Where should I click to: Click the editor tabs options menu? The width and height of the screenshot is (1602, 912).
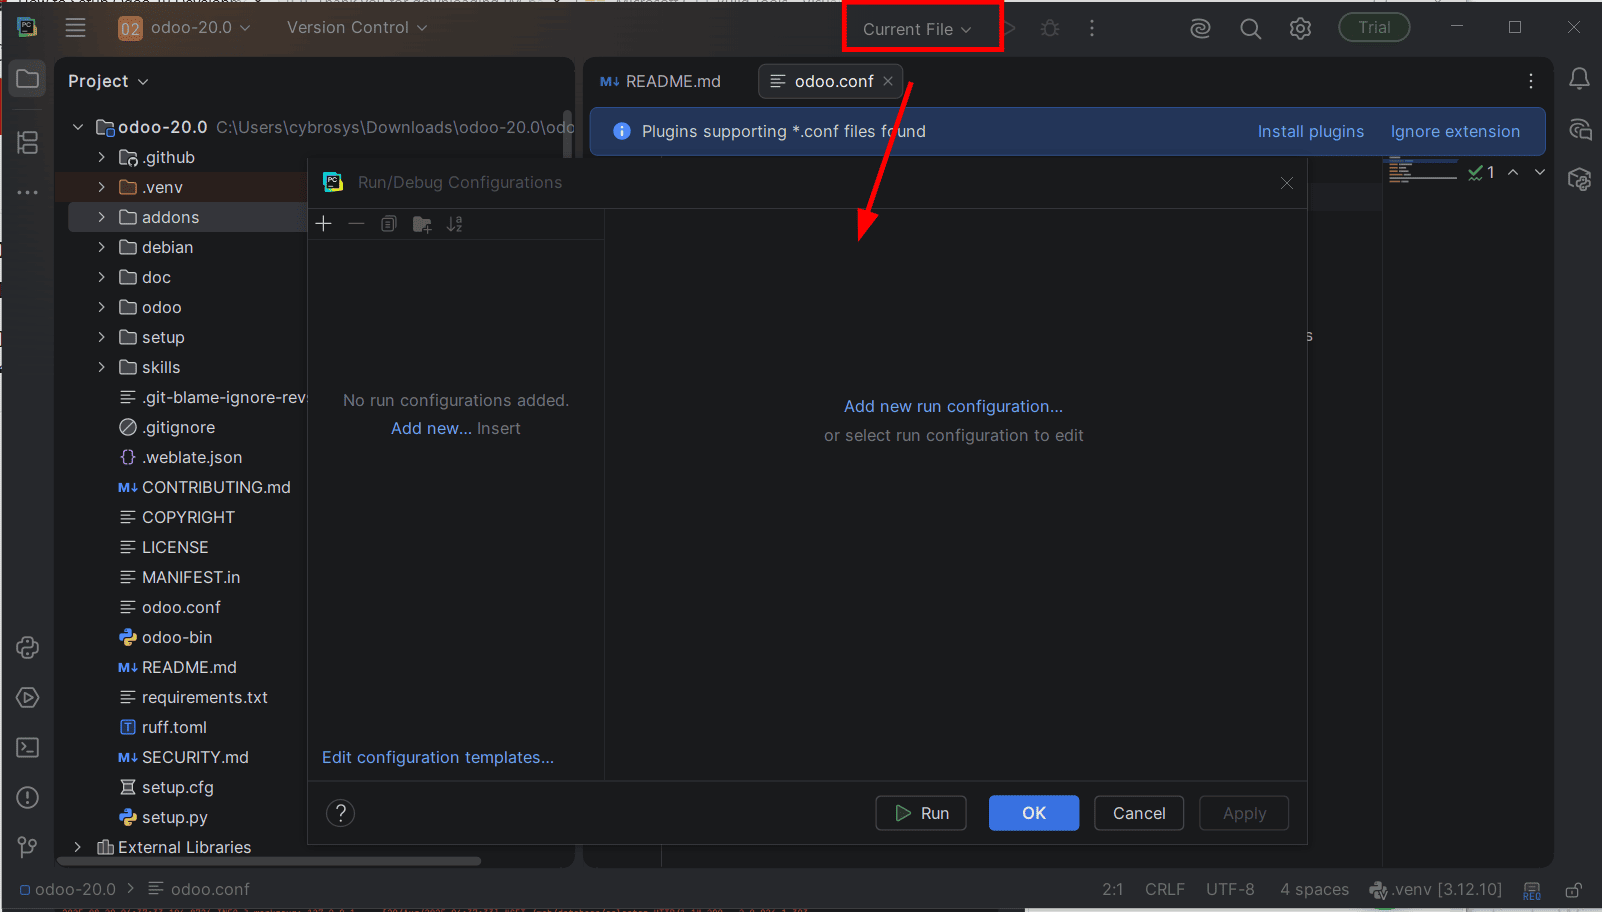click(1531, 81)
